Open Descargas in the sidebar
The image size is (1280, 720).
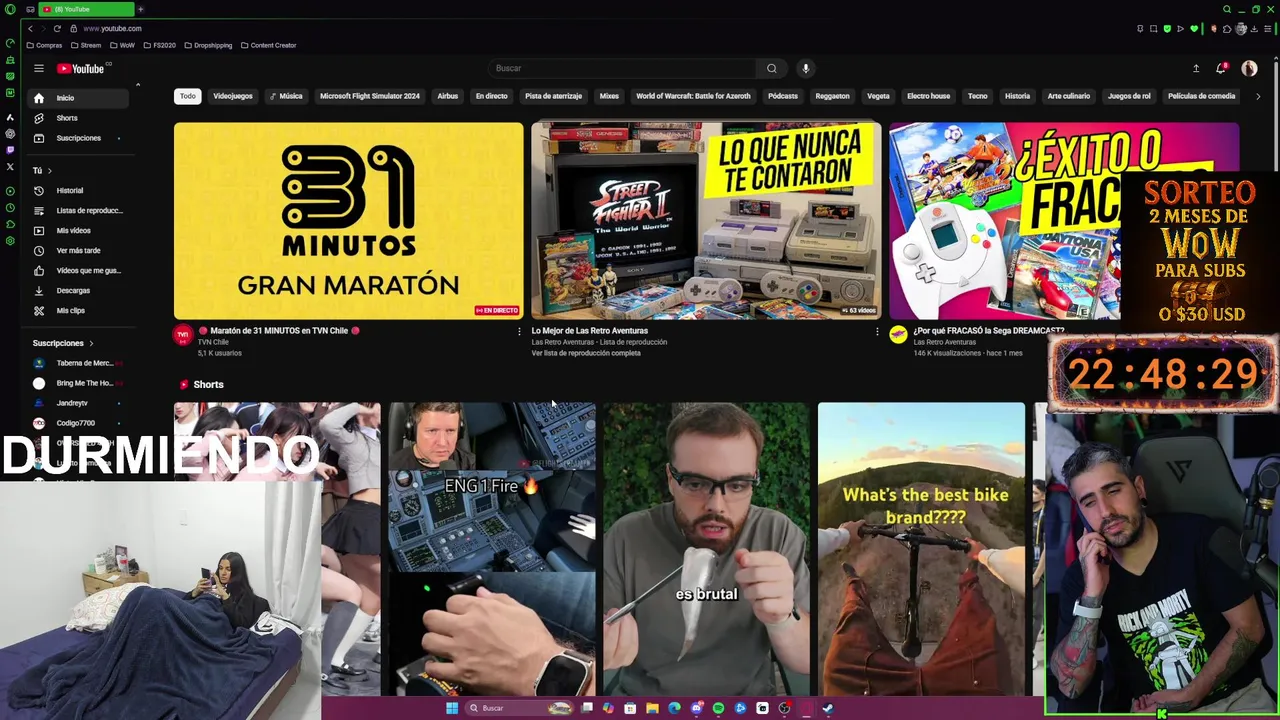(x=79, y=290)
